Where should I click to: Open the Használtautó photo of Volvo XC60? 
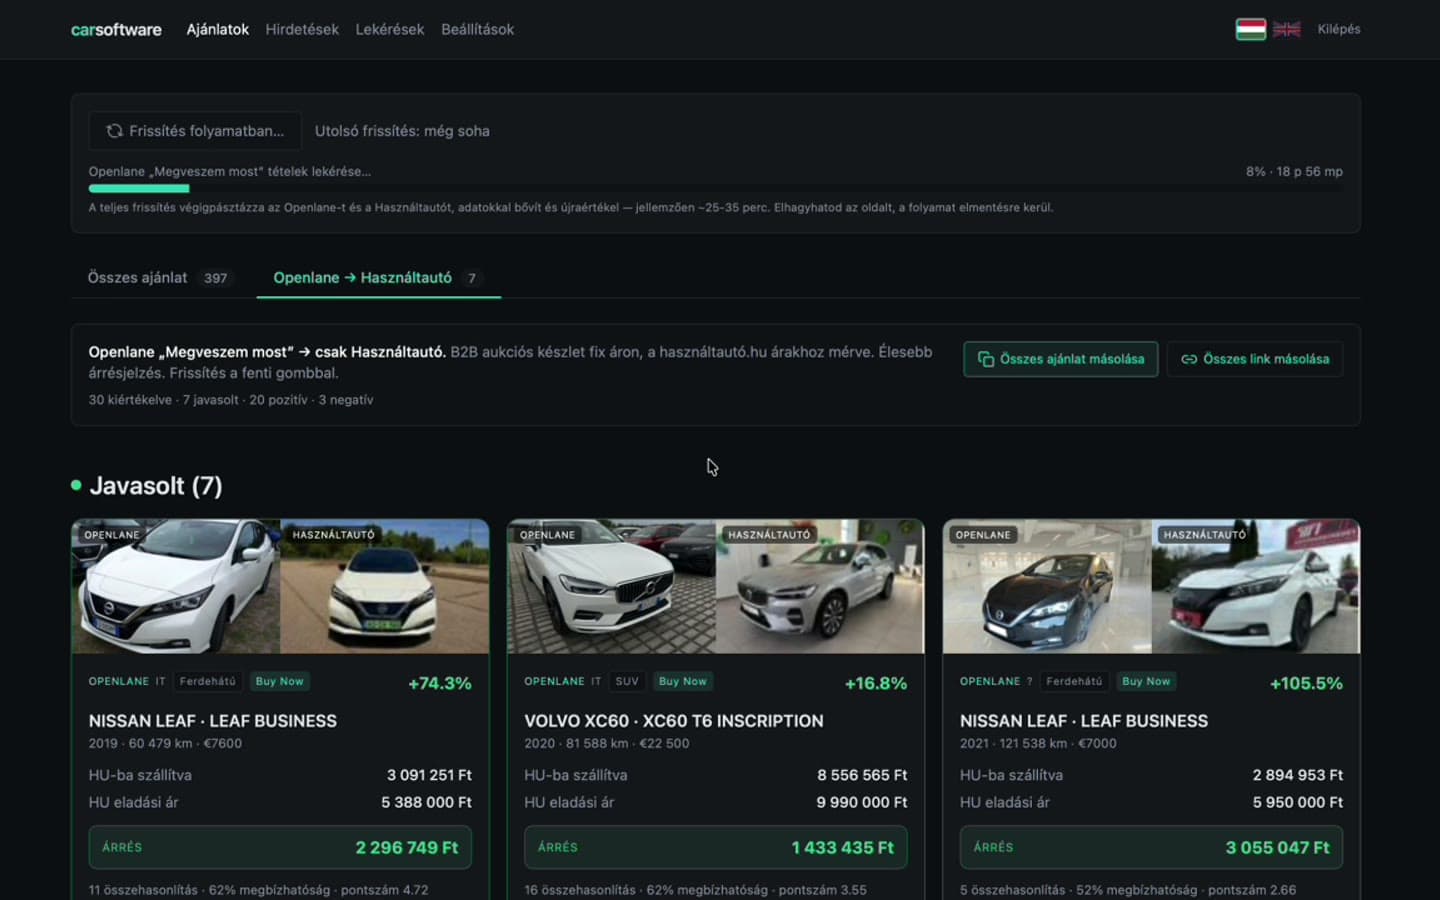(820, 586)
